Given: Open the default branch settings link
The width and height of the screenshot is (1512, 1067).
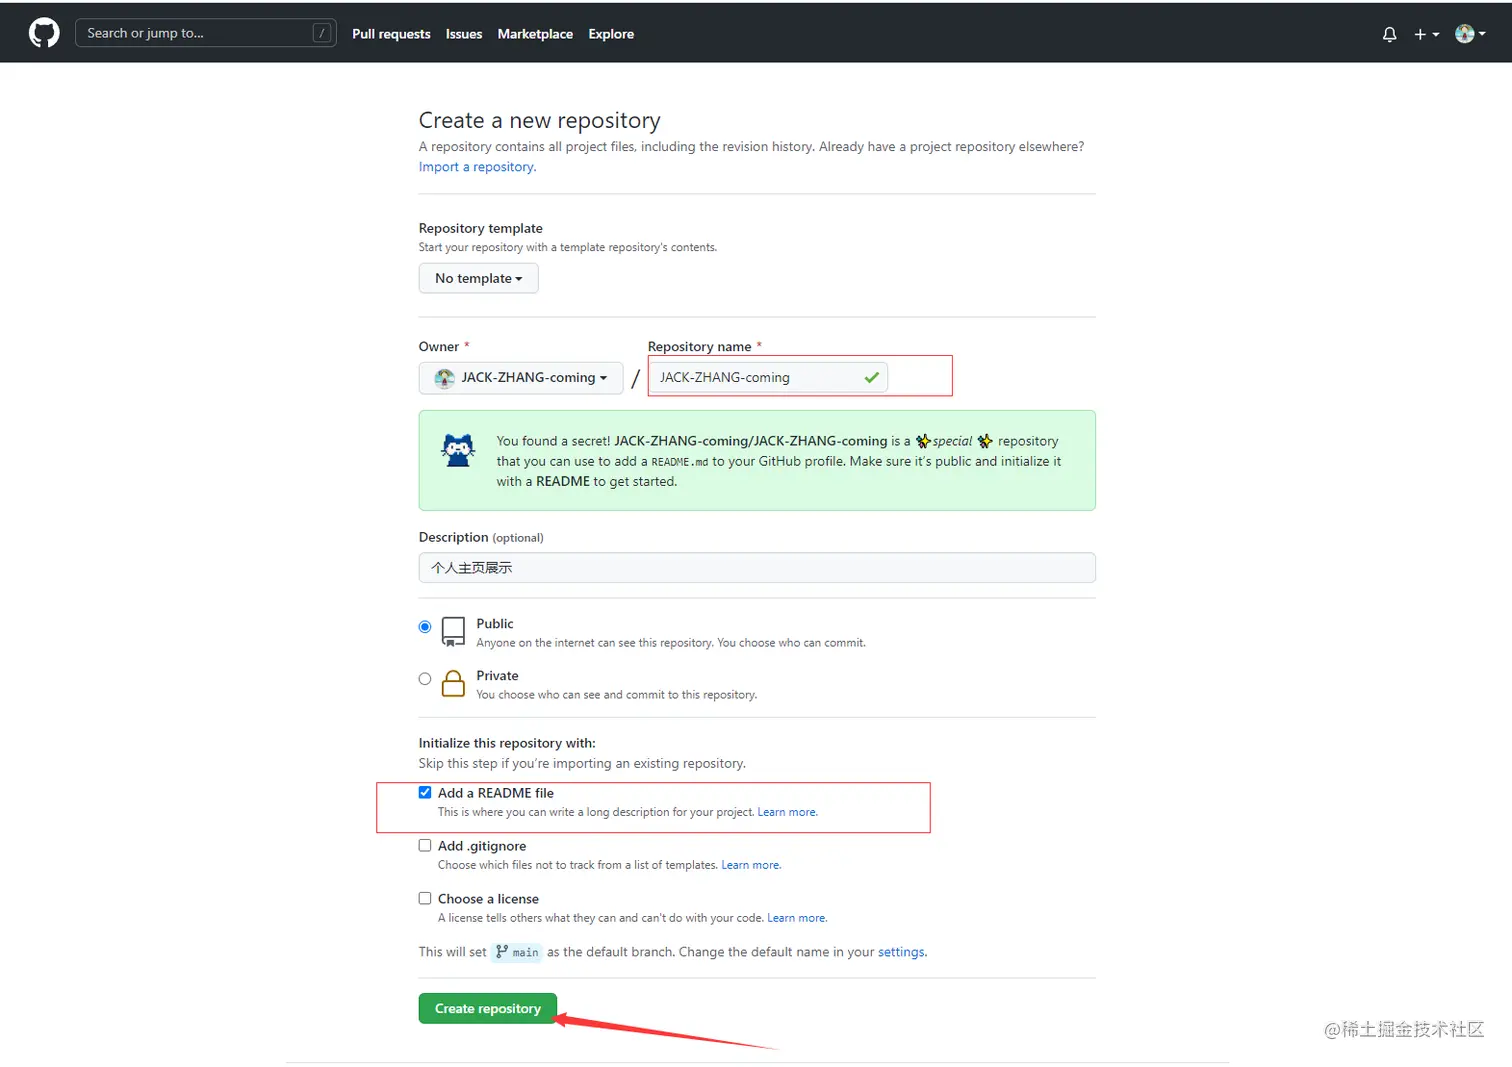Looking at the screenshot, I should point(902,952).
